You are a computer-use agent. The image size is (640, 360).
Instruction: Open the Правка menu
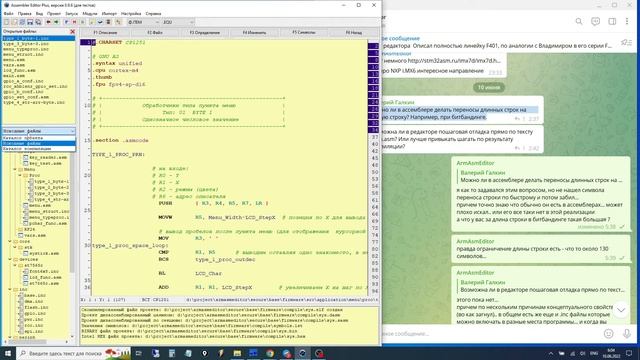tap(24, 13)
